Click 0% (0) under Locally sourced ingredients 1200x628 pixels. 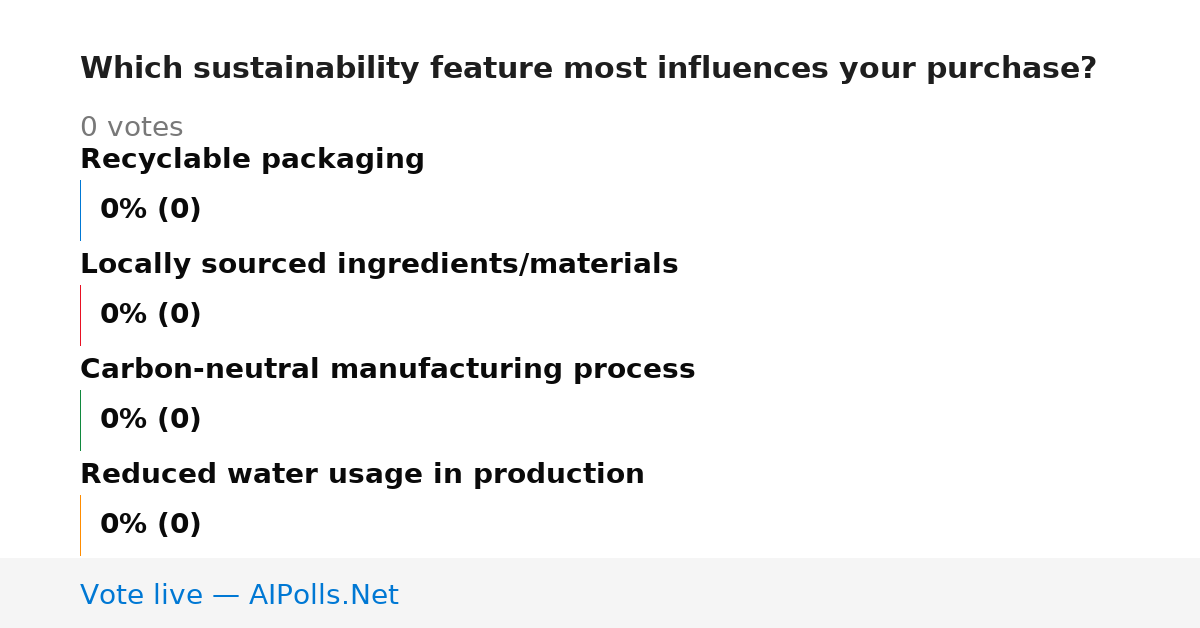pos(150,315)
